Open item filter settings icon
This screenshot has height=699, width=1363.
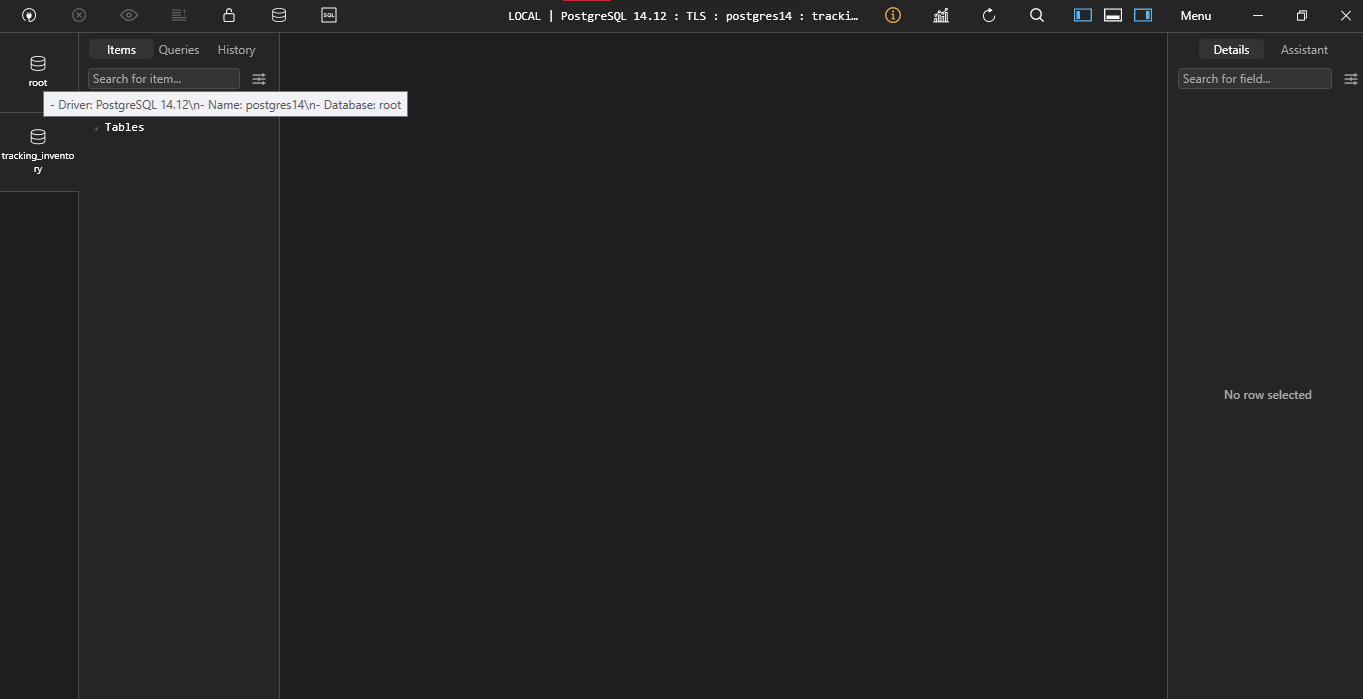[259, 79]
